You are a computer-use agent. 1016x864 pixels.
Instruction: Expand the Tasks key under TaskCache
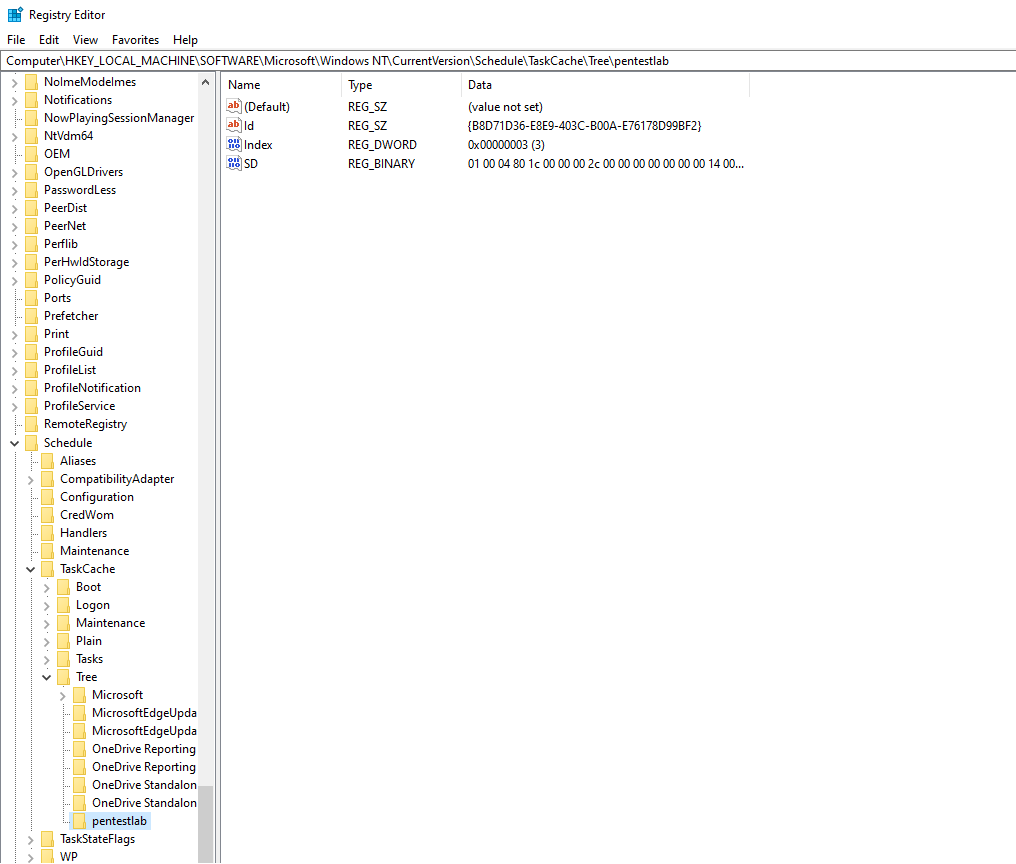[x=47, y=659]
